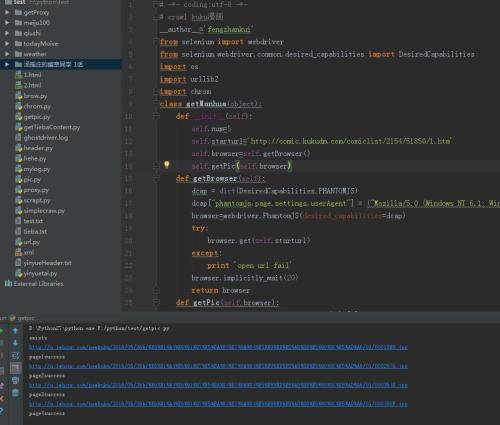The height and width of the screenshot is (425, 500).
Task: Click the green Rerun icon in run panel
Action: [x=1, y=331]
